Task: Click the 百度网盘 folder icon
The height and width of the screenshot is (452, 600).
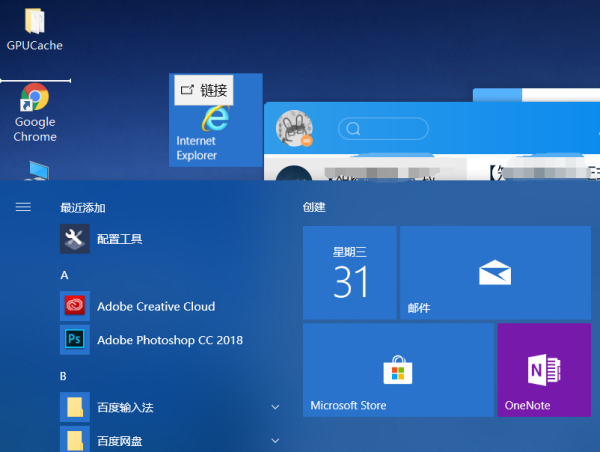Action: (75, 441)
